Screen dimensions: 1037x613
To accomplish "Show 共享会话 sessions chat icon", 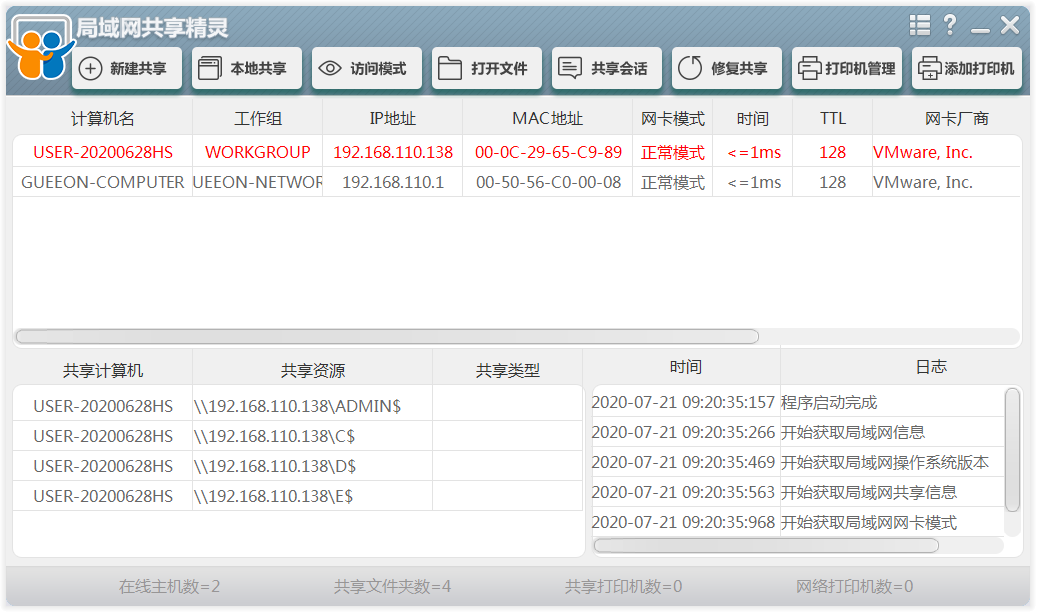I will coord(606,69).
